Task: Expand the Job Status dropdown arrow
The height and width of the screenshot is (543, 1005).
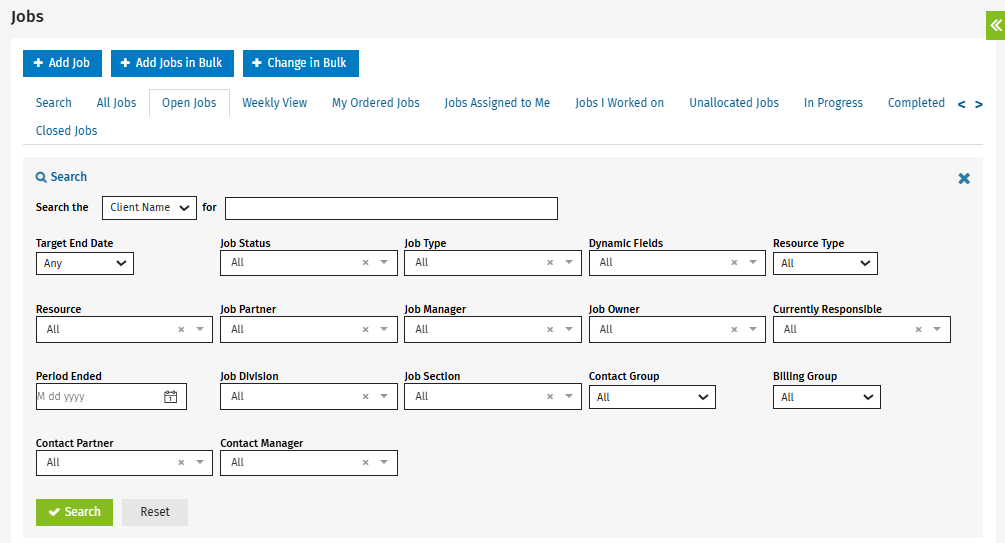Action: click(384, 262)
